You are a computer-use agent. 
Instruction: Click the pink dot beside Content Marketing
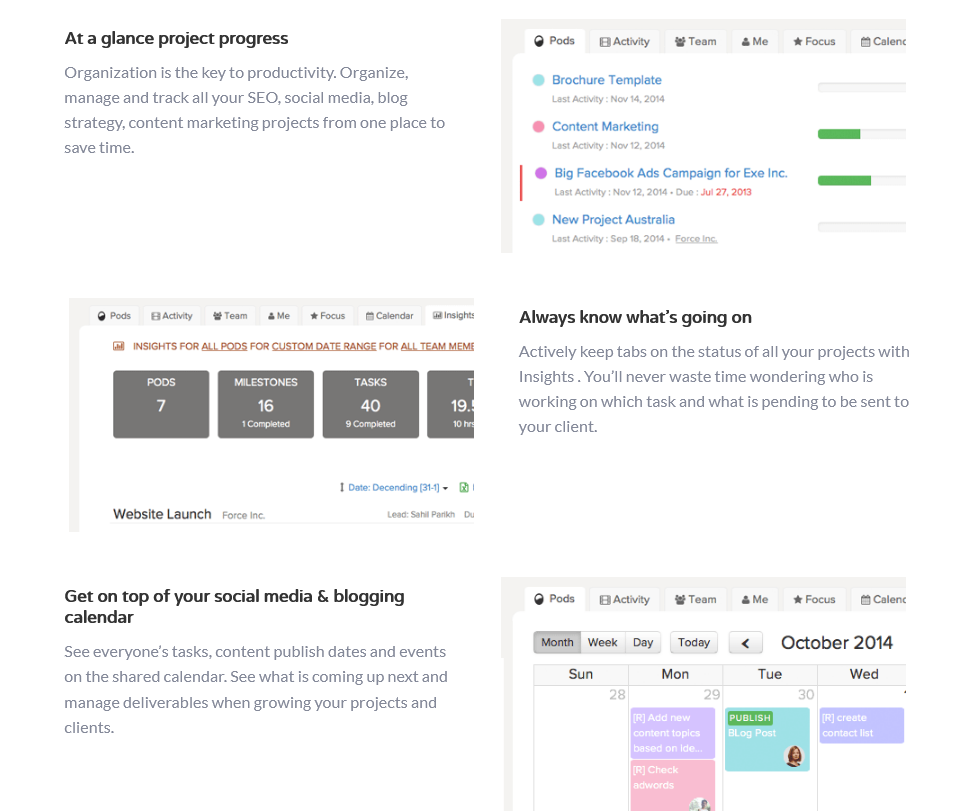click(538, 127)
